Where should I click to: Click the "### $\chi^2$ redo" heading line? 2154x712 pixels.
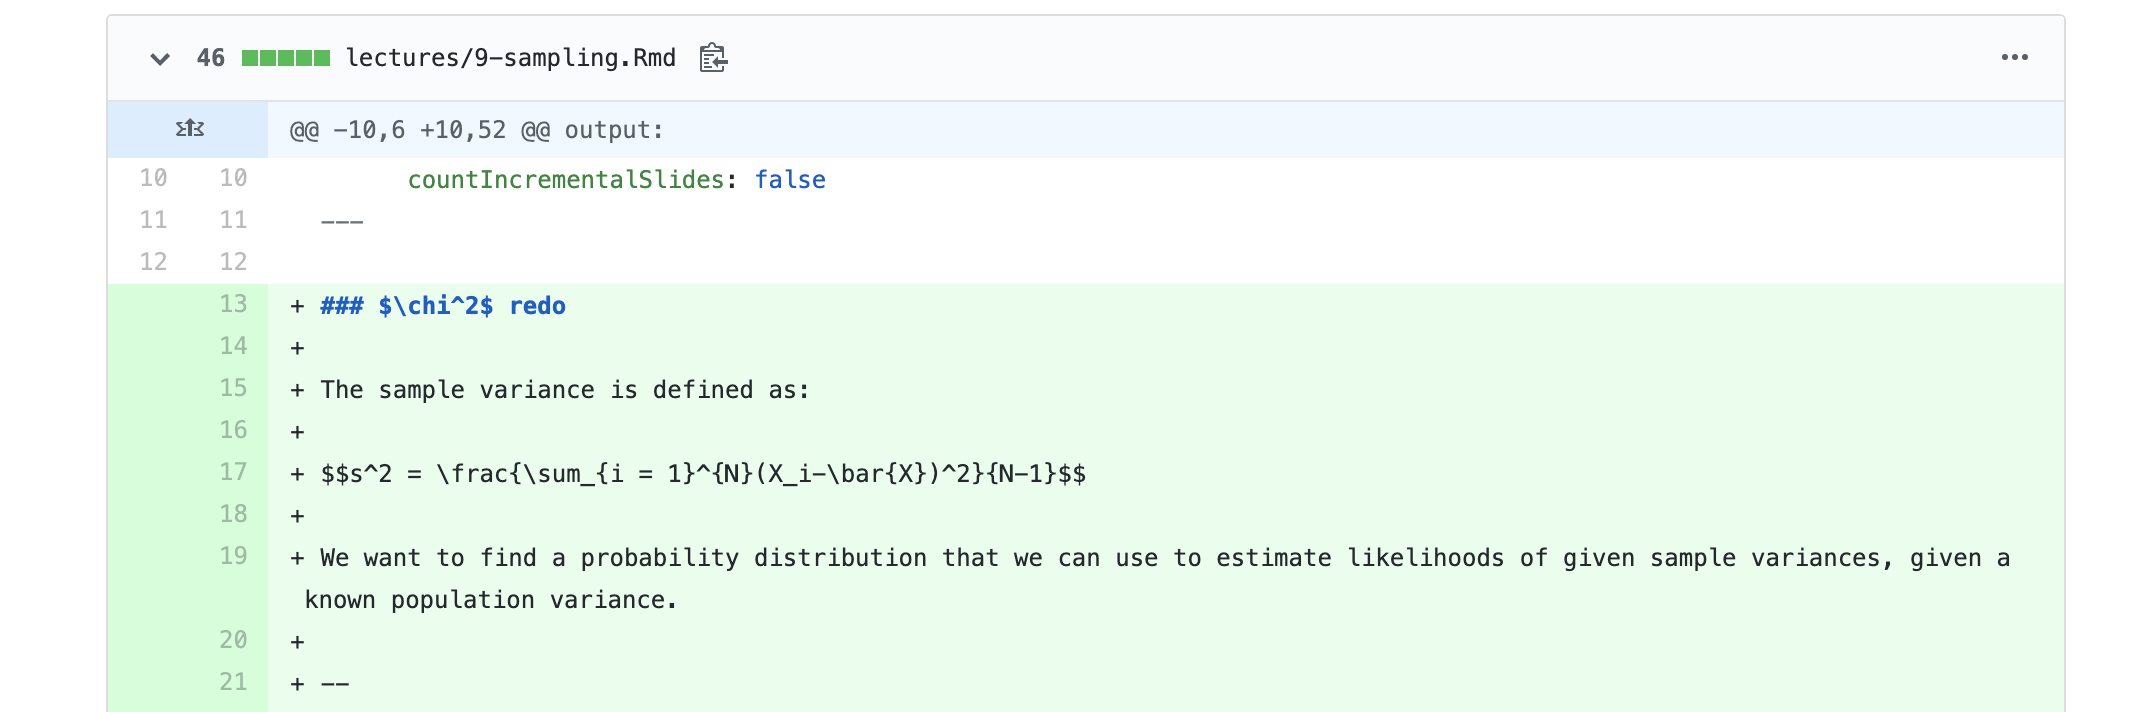[442, 306]
